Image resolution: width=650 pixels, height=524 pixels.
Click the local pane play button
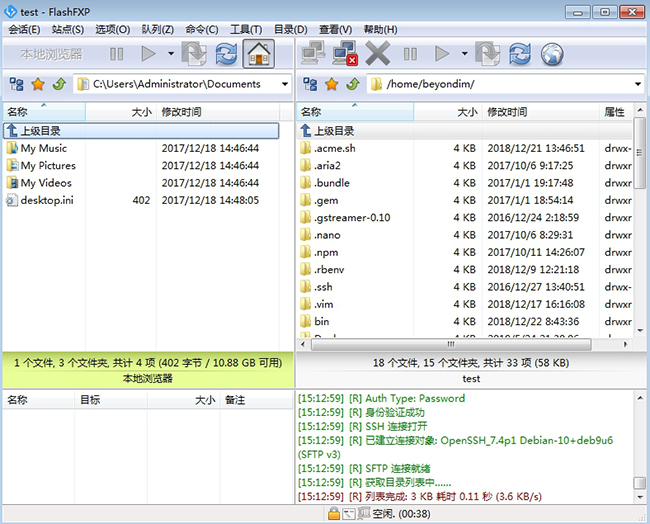(148, 54)
